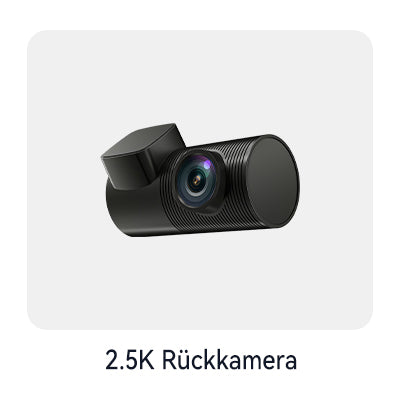
Task: Click the center of the camera lens glass
Action: point(195,180)
